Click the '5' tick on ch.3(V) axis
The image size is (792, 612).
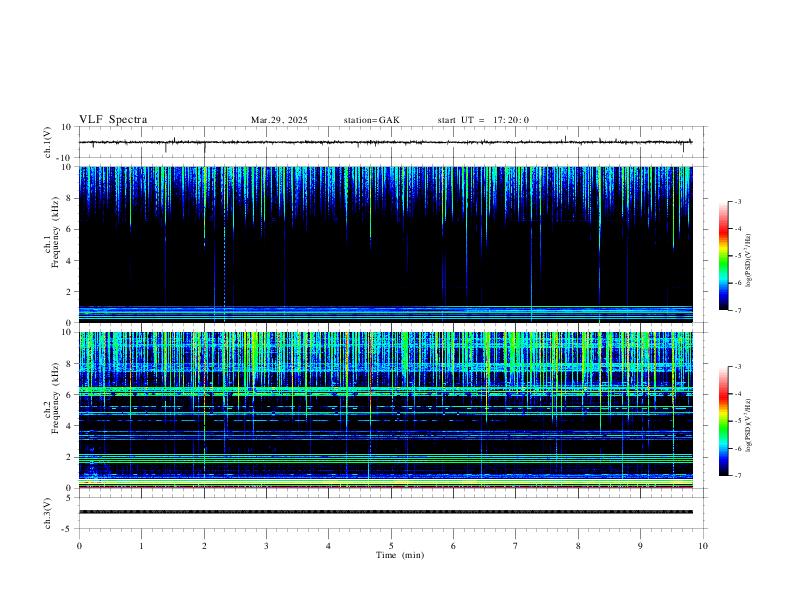(70, 498)
